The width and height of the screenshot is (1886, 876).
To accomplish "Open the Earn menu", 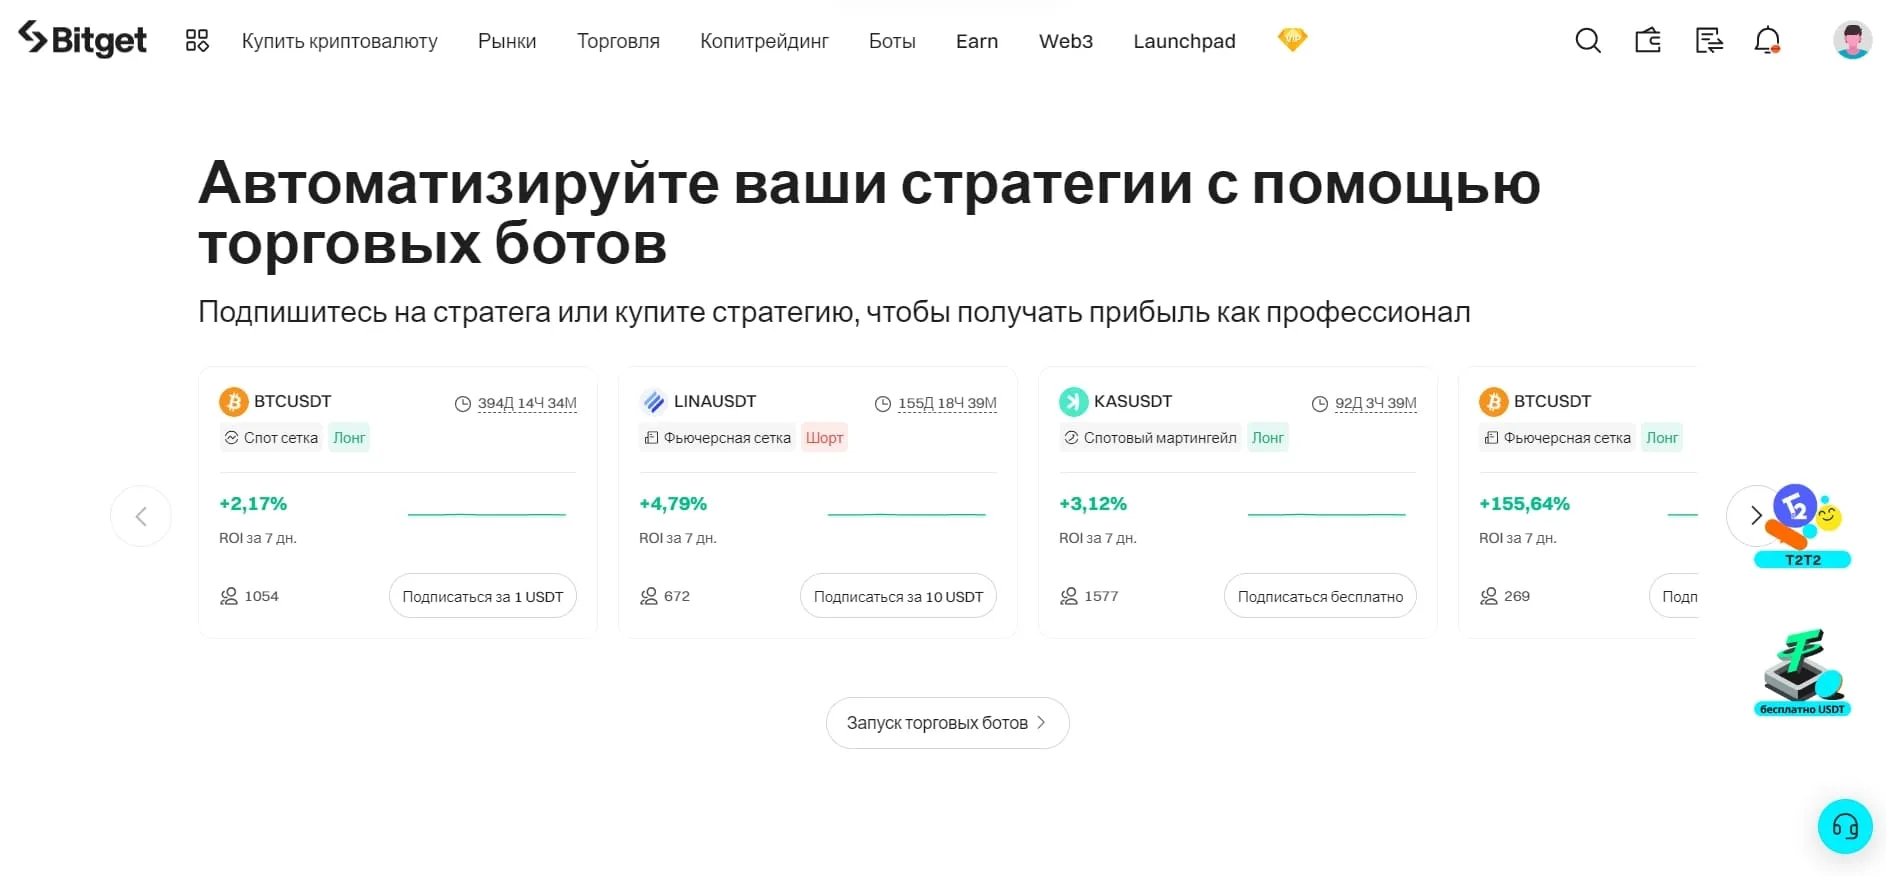I will tap(977, 41).
